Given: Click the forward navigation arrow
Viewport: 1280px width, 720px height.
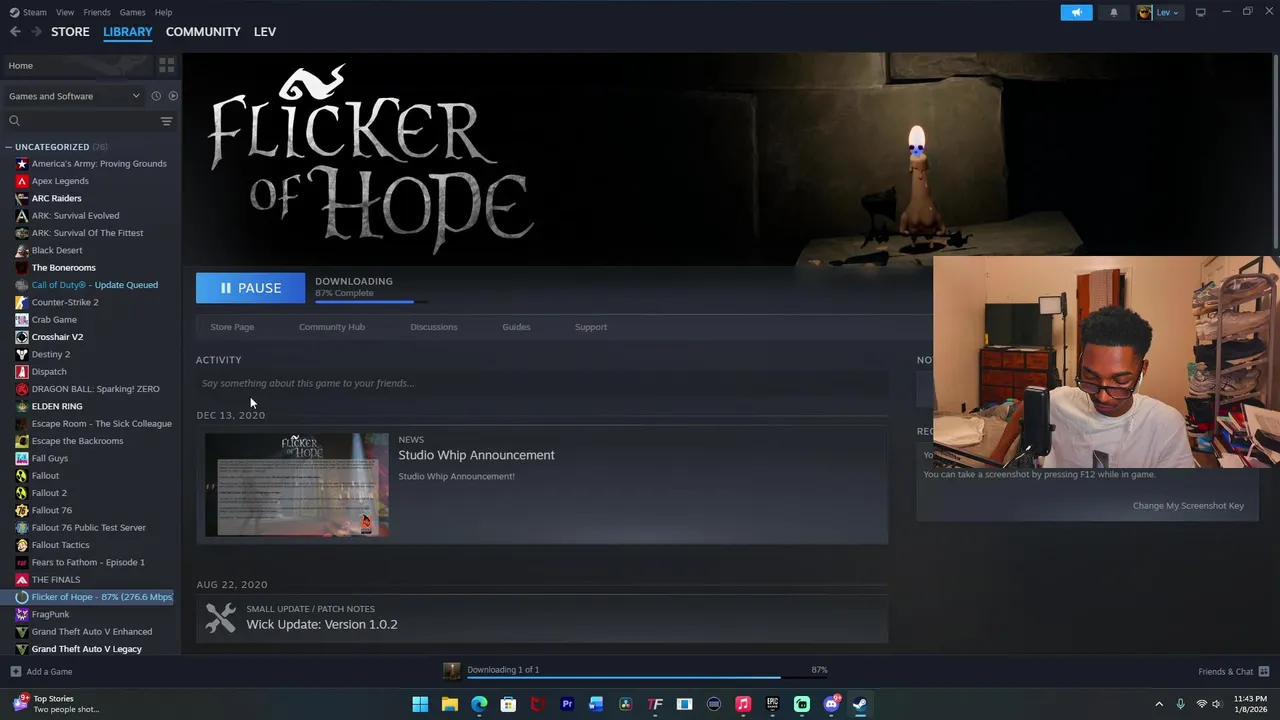Looking at the screenshot, I should [x=36, y=32].
